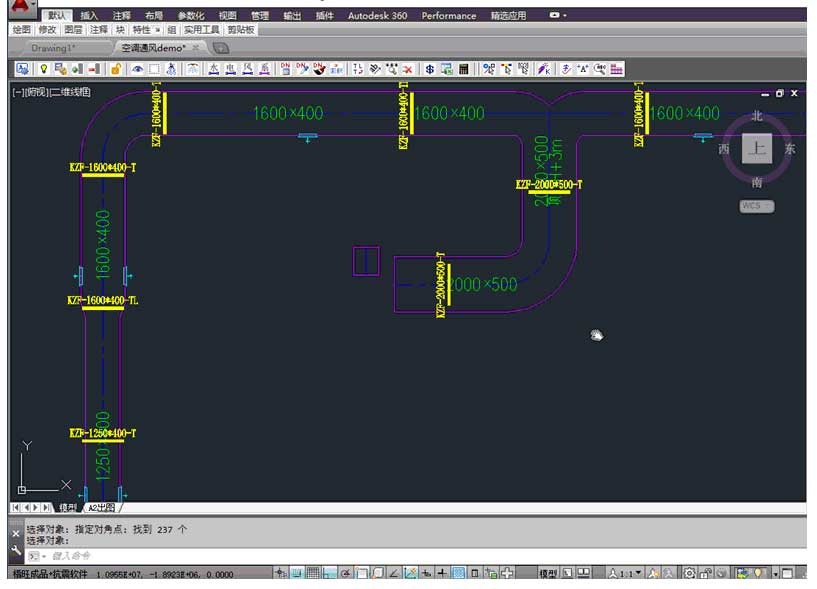Click the eye icon in toolbar
The height and width of the screenshot is (589, 817).
138,69
